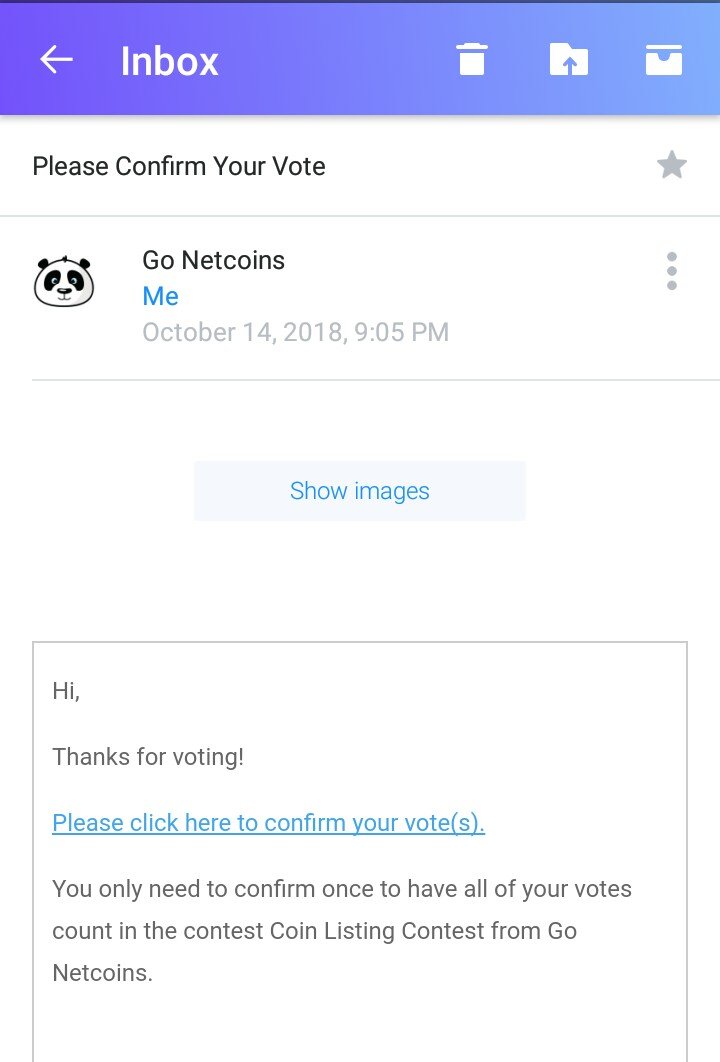Click the confirm your vote(s) link
The width and height of the screenshot is (720, 1062).
pyautogui.click(x=268, y=823)
